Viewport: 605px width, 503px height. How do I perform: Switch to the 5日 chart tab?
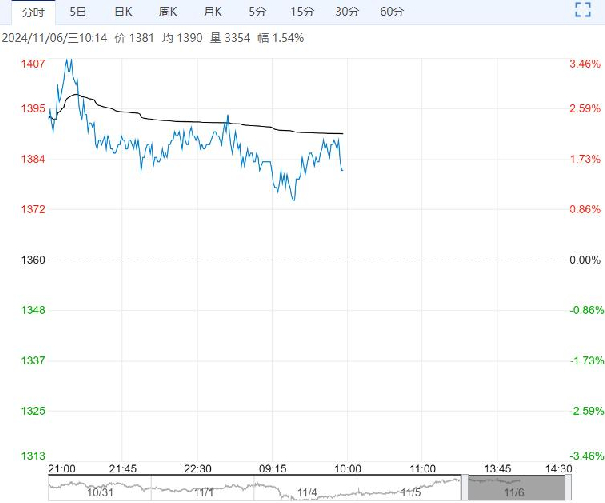[78, 12]
